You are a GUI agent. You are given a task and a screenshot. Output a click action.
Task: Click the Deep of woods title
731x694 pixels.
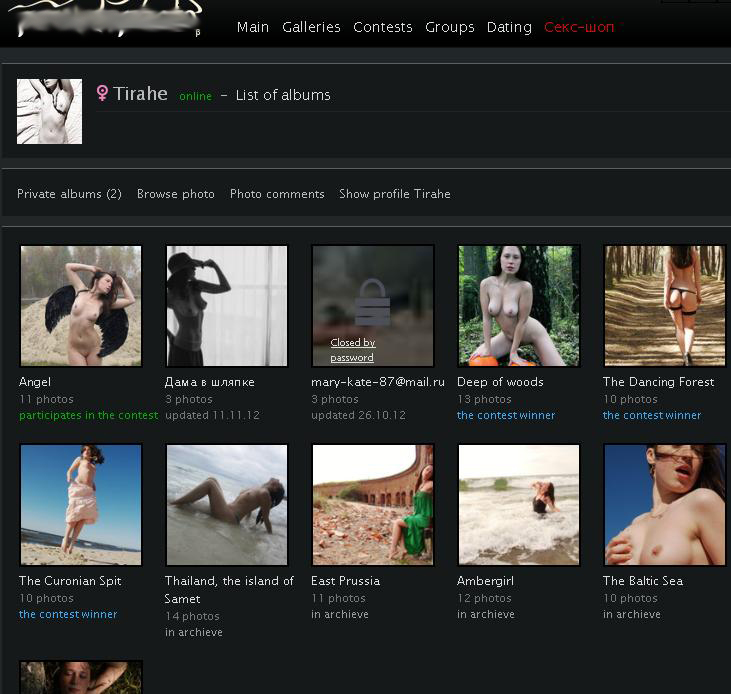pos(500,382)
